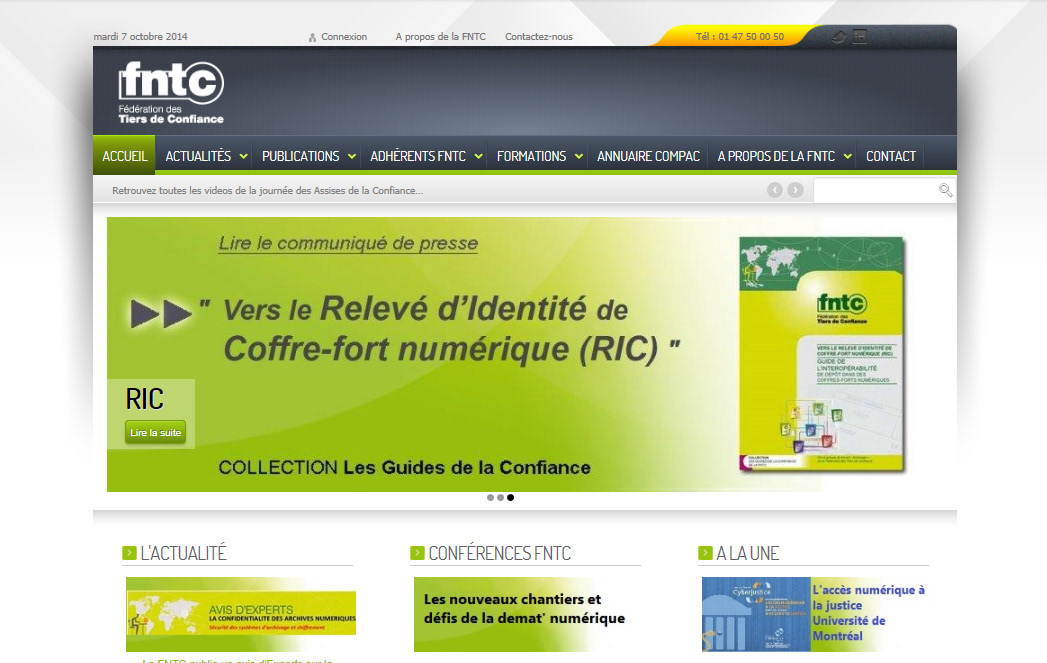Expand the ADHÉRENTS FNTC dropdown arrow
The image size is (1047, 663).
pyautogui.click(x=478, y=156)
